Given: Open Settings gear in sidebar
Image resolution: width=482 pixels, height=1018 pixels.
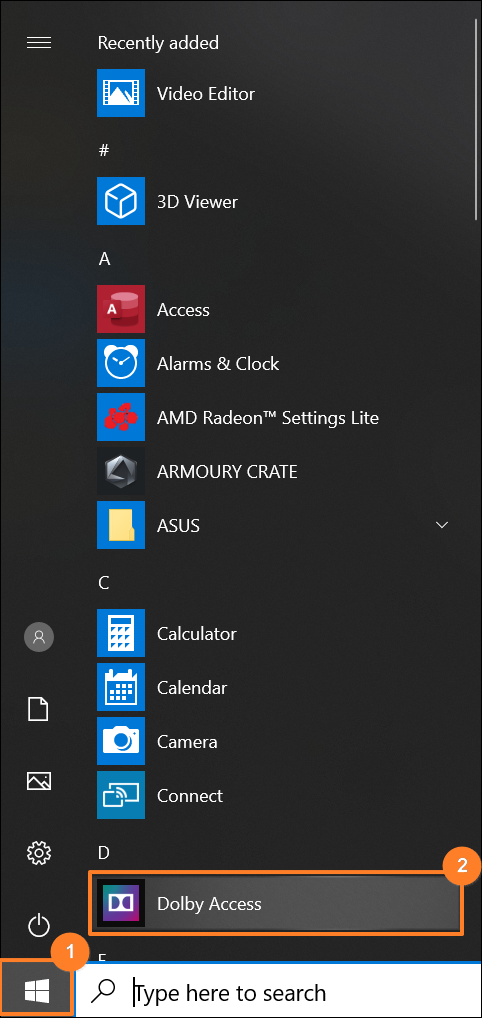Looking at the screenshot, I should (38, 851).
